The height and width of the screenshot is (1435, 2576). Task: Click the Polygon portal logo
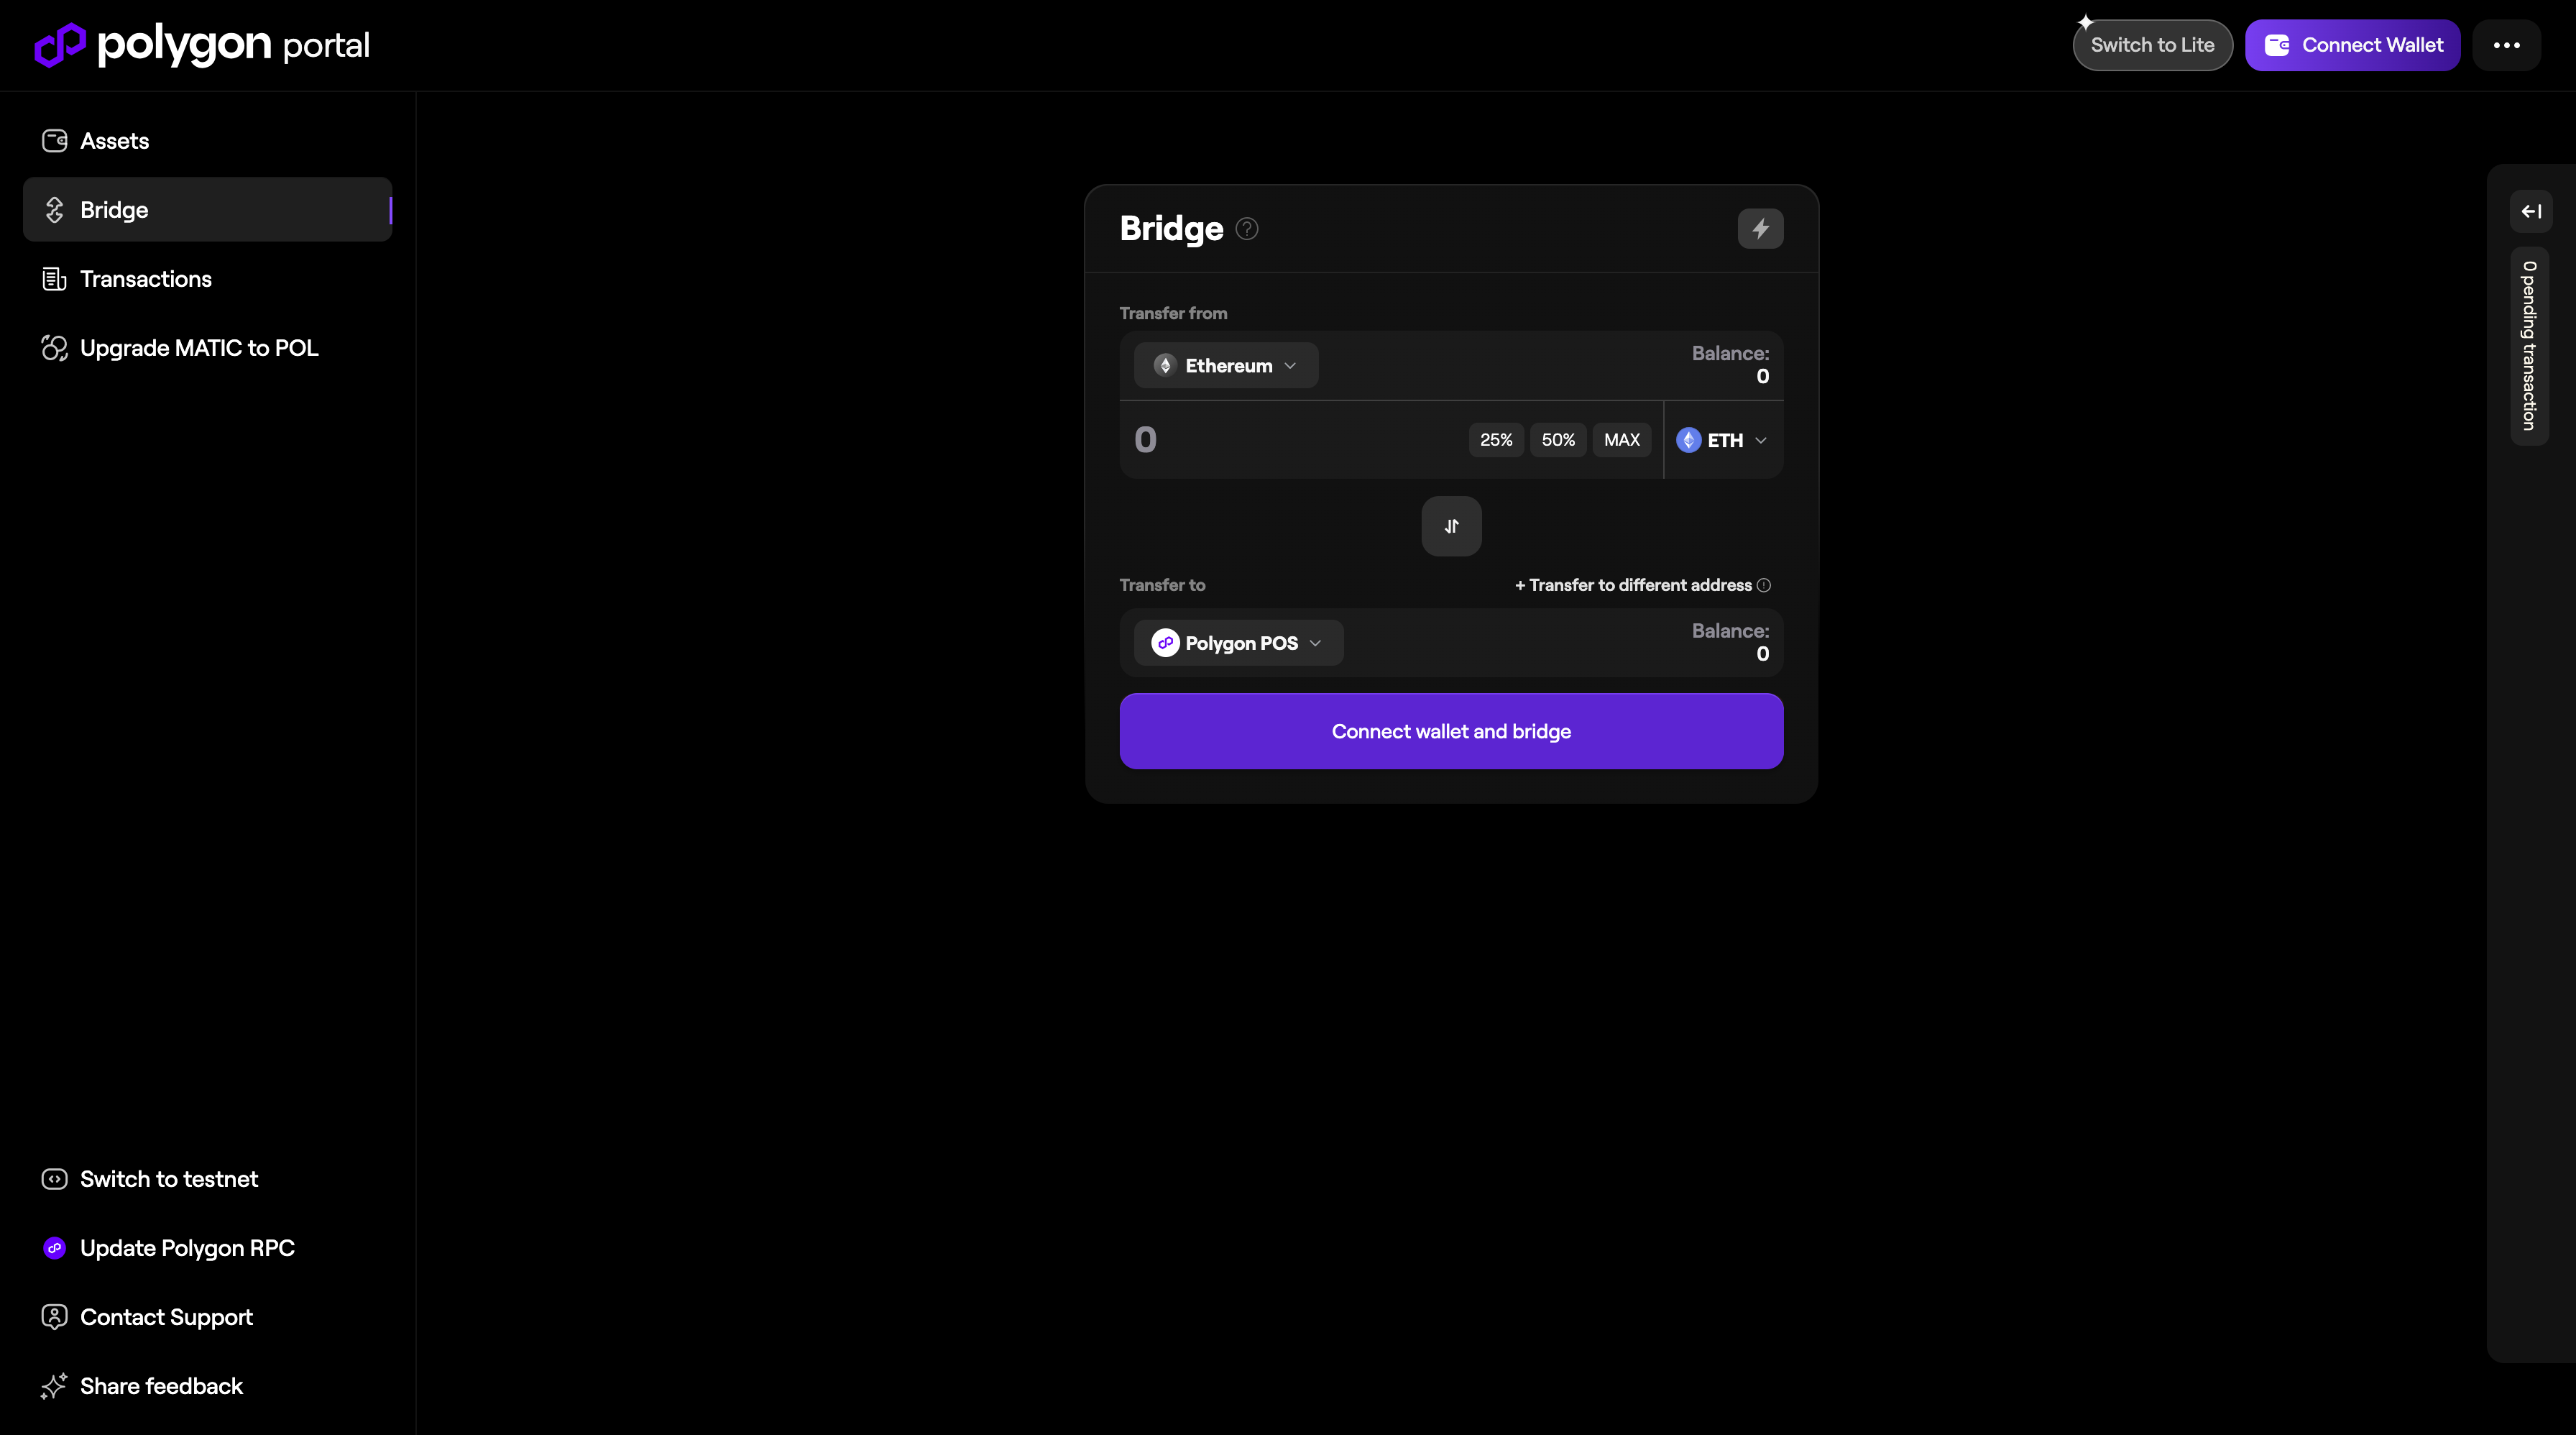pyautogui.click(x=202, y=45)
